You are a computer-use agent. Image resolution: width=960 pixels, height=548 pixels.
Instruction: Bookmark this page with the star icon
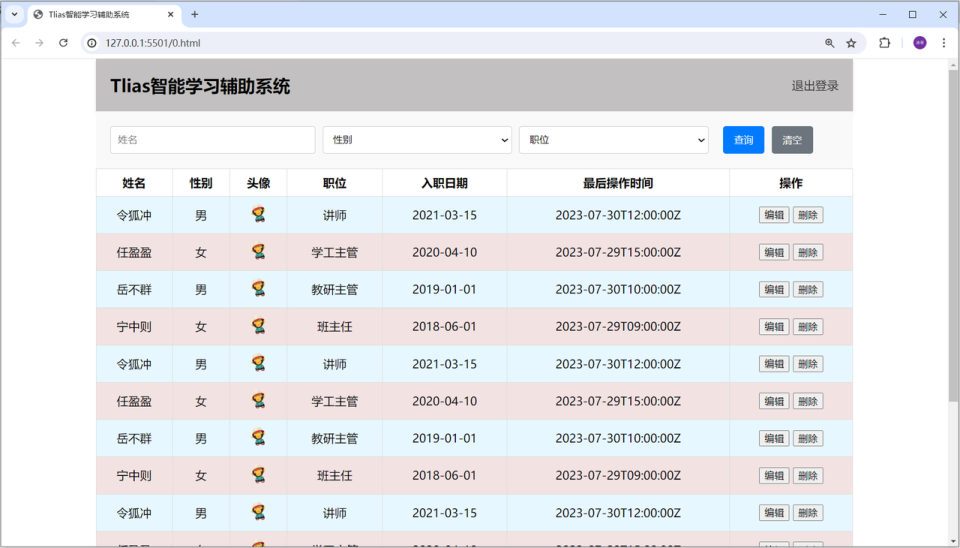[x=851, y=43]
